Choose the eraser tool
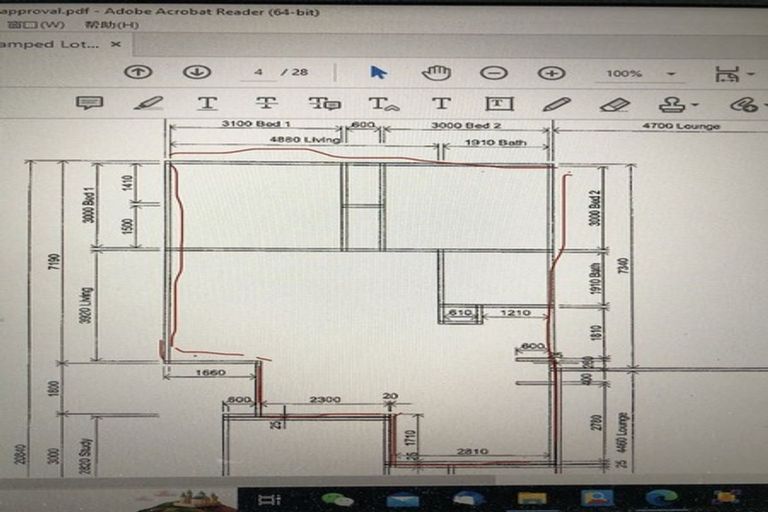This screenshot has width=768, height=512. coord(615,103)
